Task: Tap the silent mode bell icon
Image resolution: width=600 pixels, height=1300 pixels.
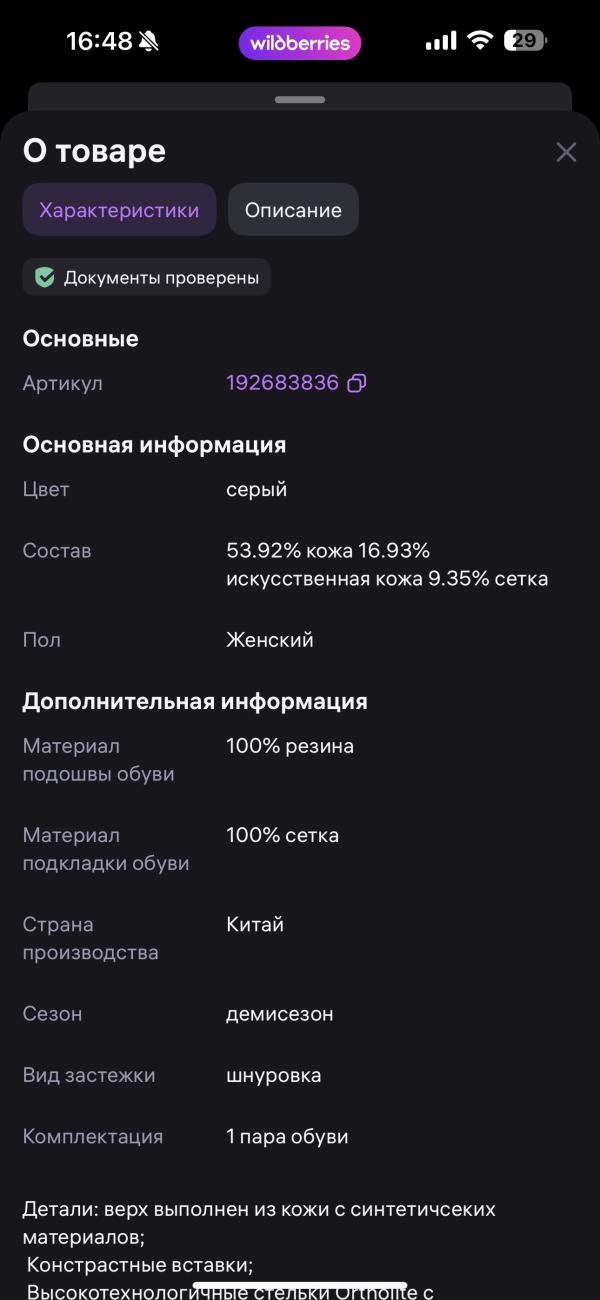Action: [x=149, y=42]
